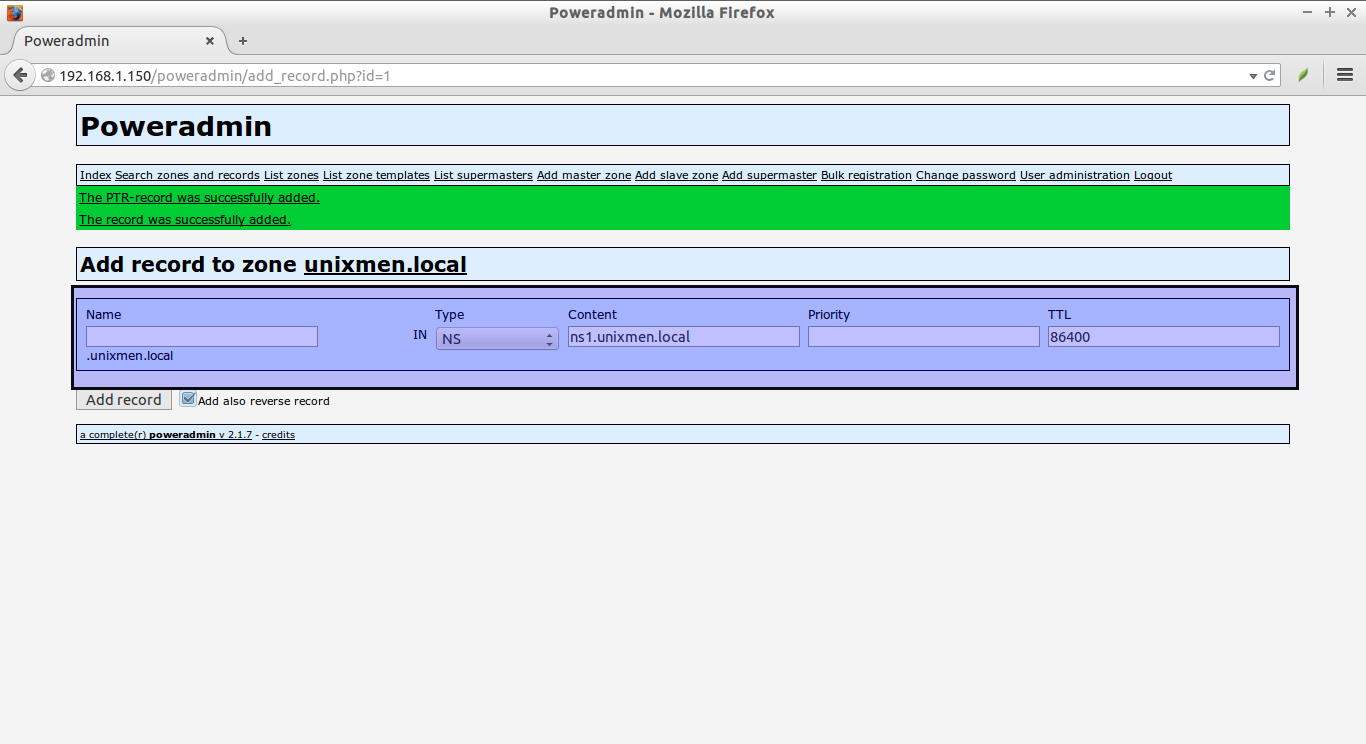Open the Firefox hamburger menu
1366x744 pixels.
1345,75
